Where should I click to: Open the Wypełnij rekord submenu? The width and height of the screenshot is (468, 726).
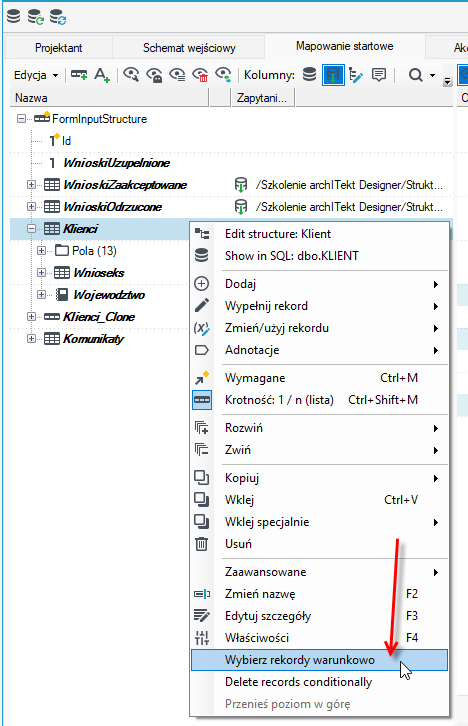pyautogui.click(x=319, y=306)
